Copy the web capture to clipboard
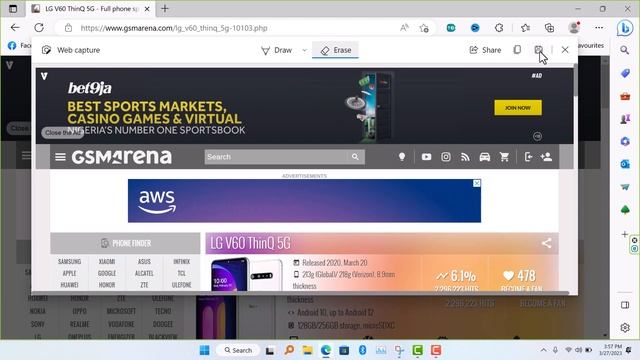The image size is (640, 360). 517,50
